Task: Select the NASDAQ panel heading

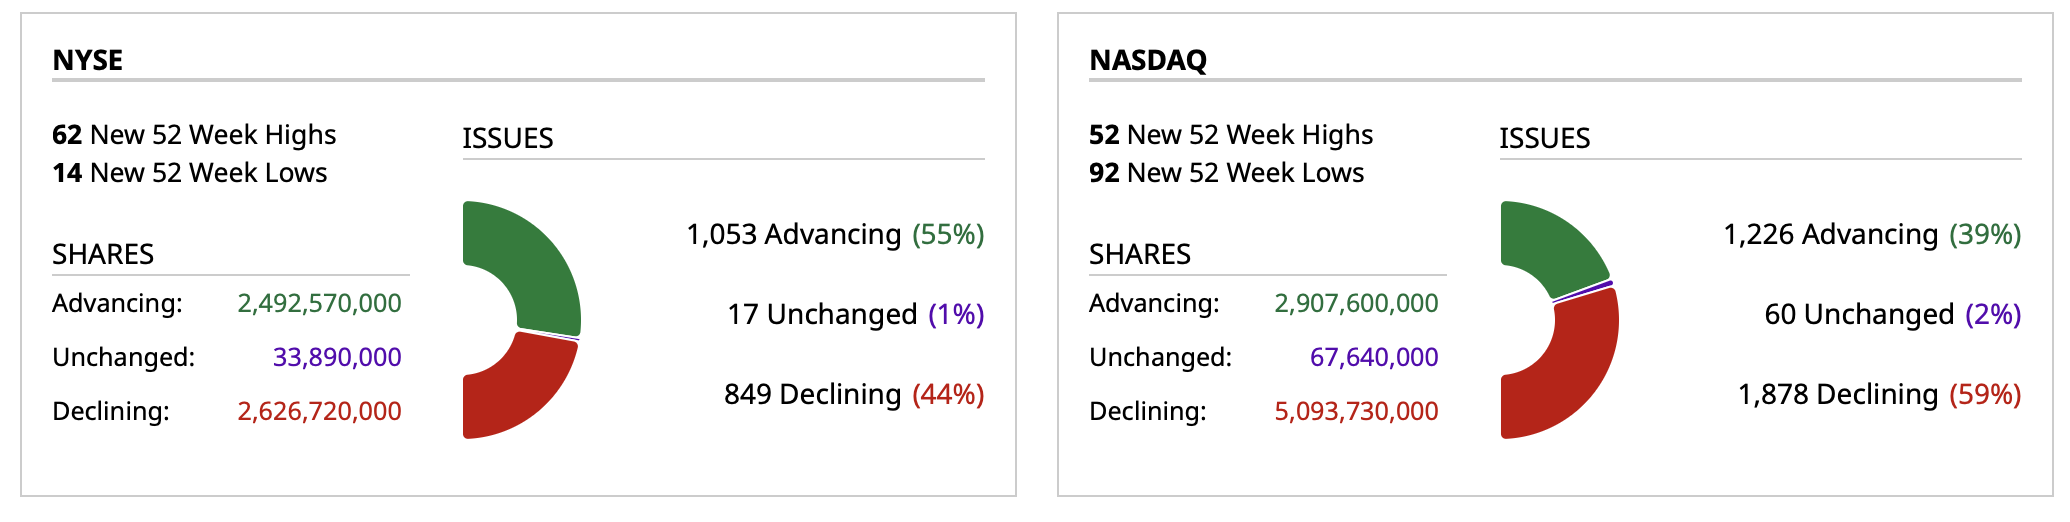Action: click(1148, 60)
